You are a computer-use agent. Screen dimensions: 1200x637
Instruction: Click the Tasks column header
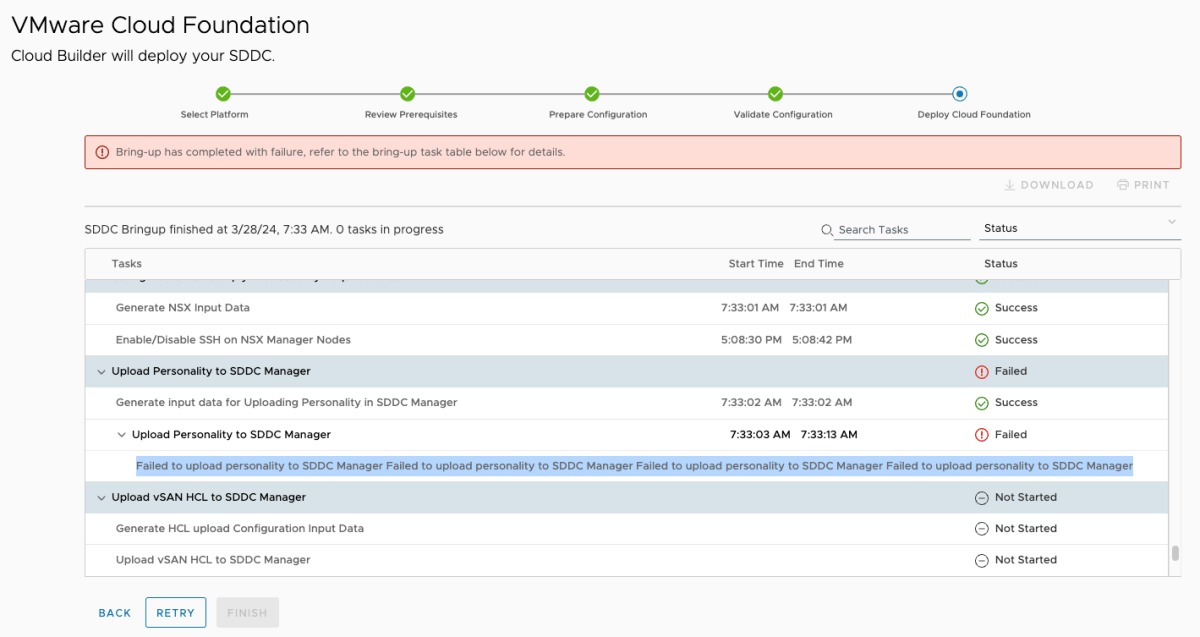click(127, 264)
